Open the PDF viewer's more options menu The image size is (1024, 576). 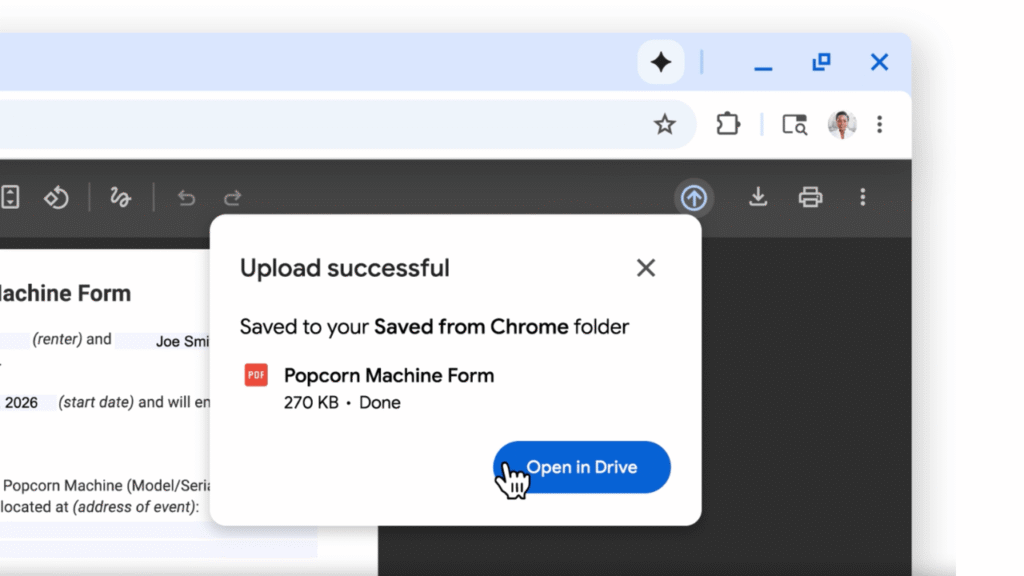coord(862,197)
